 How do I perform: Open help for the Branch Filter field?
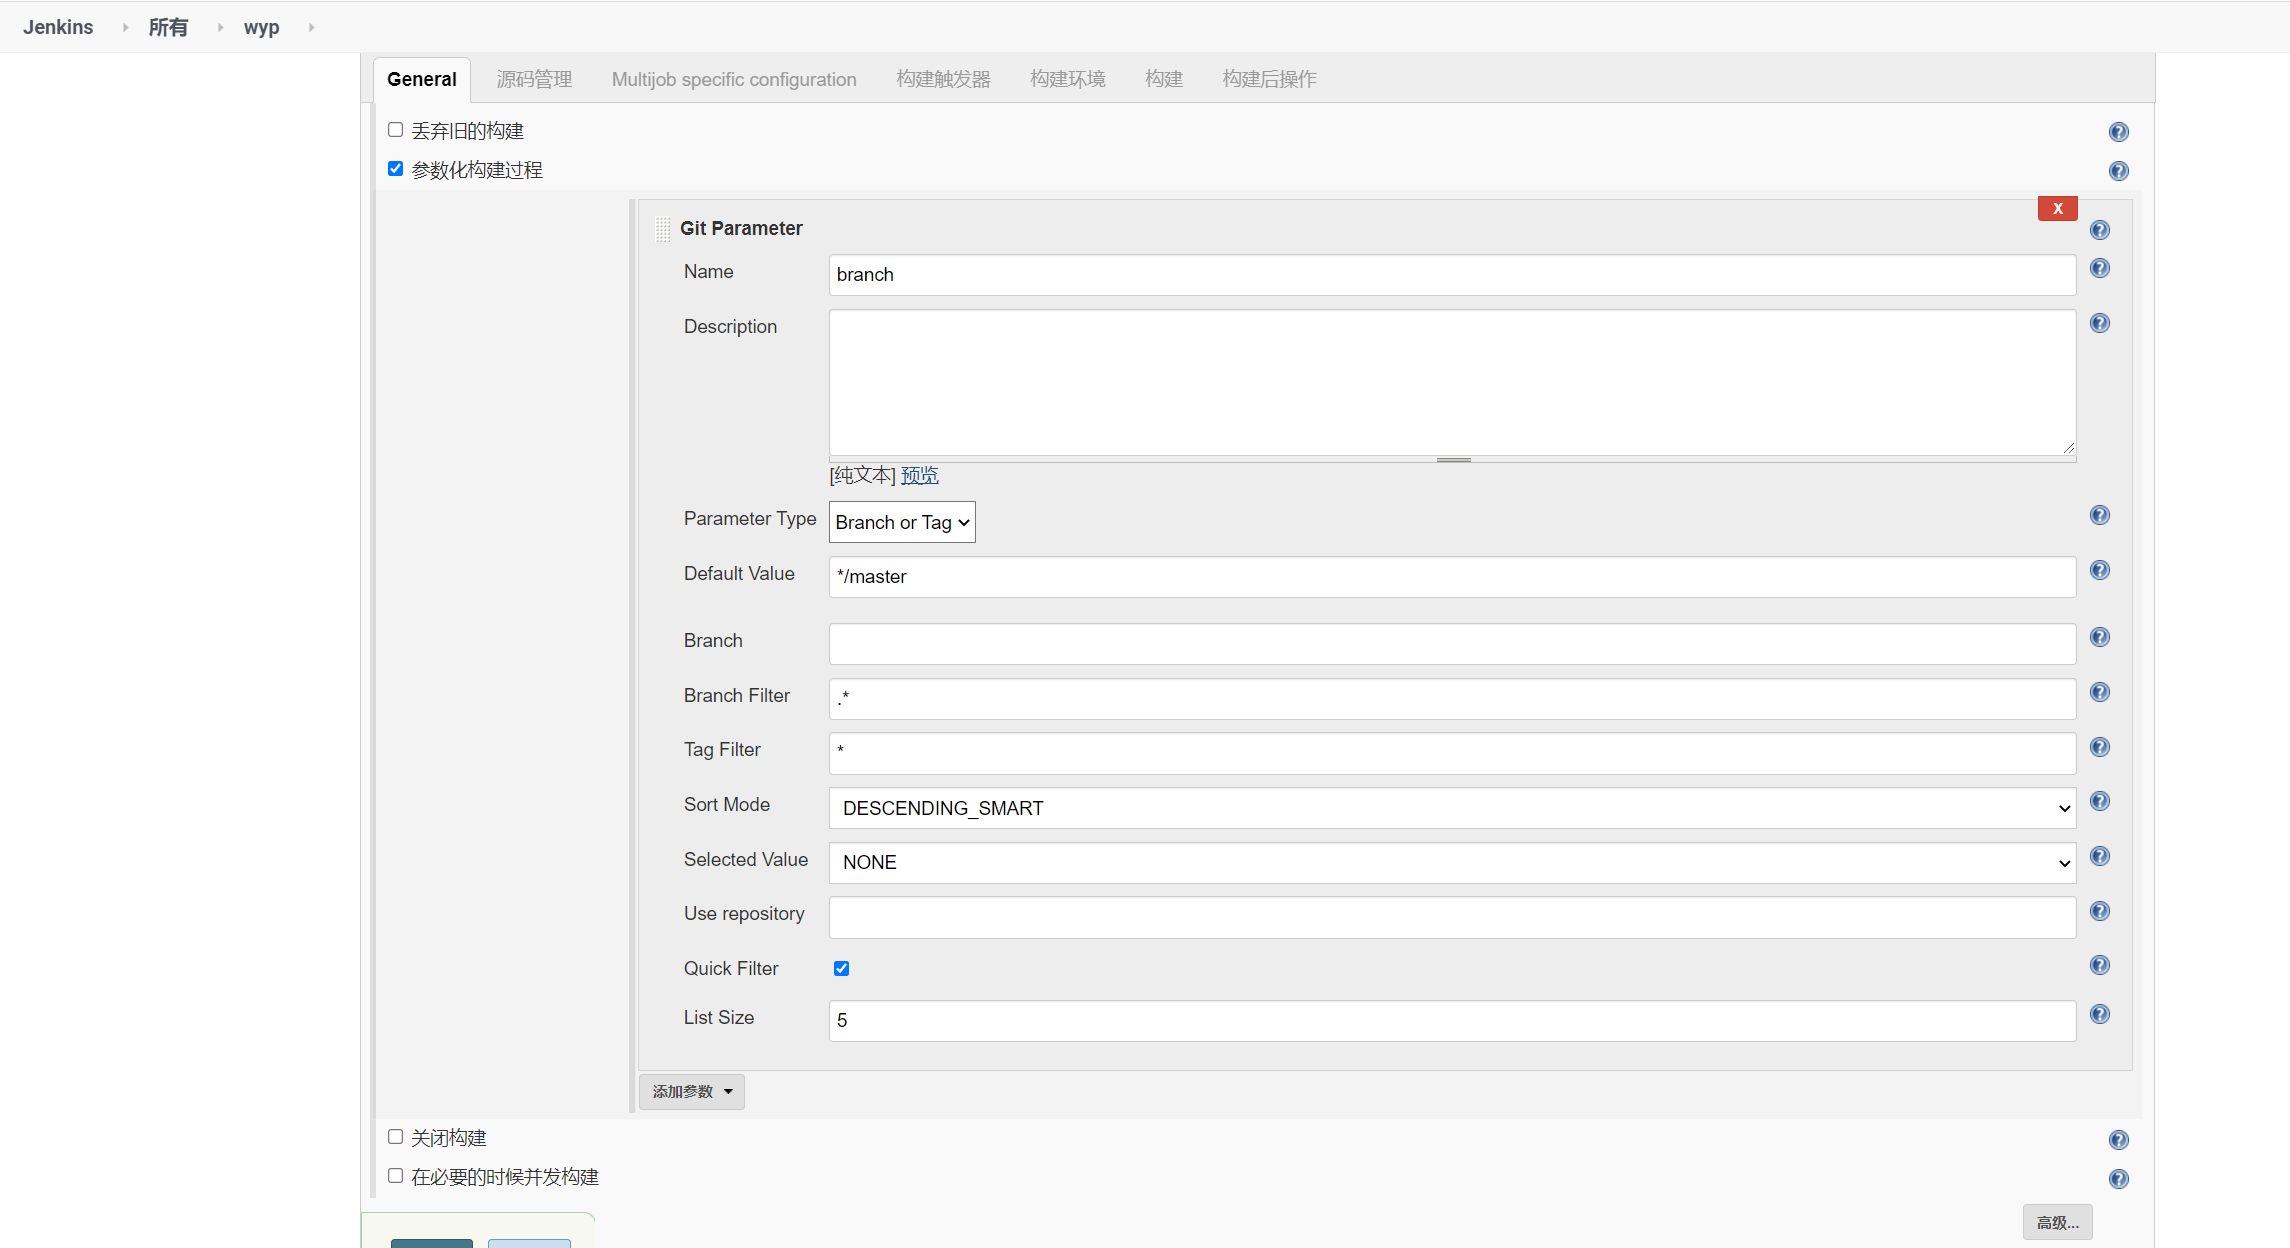(x=2100, y=691)
